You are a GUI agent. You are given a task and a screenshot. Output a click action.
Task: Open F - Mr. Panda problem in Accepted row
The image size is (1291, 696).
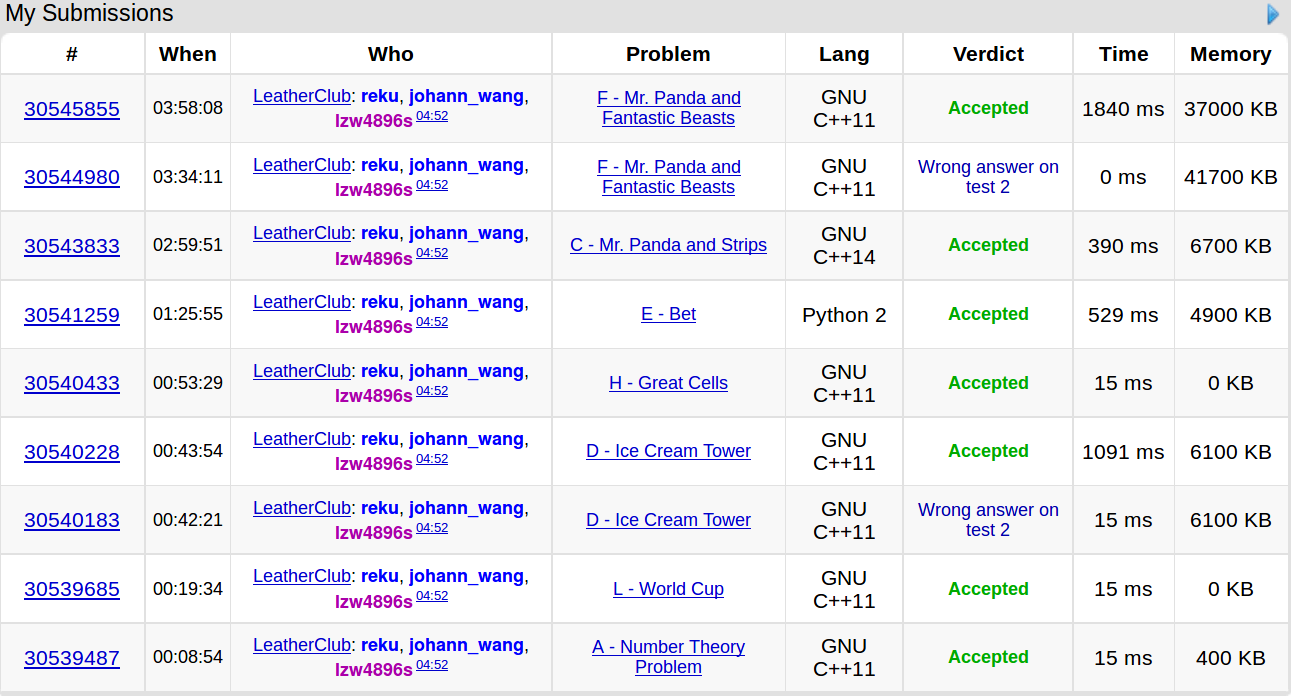pyautogui.click(x=668, y=108)
